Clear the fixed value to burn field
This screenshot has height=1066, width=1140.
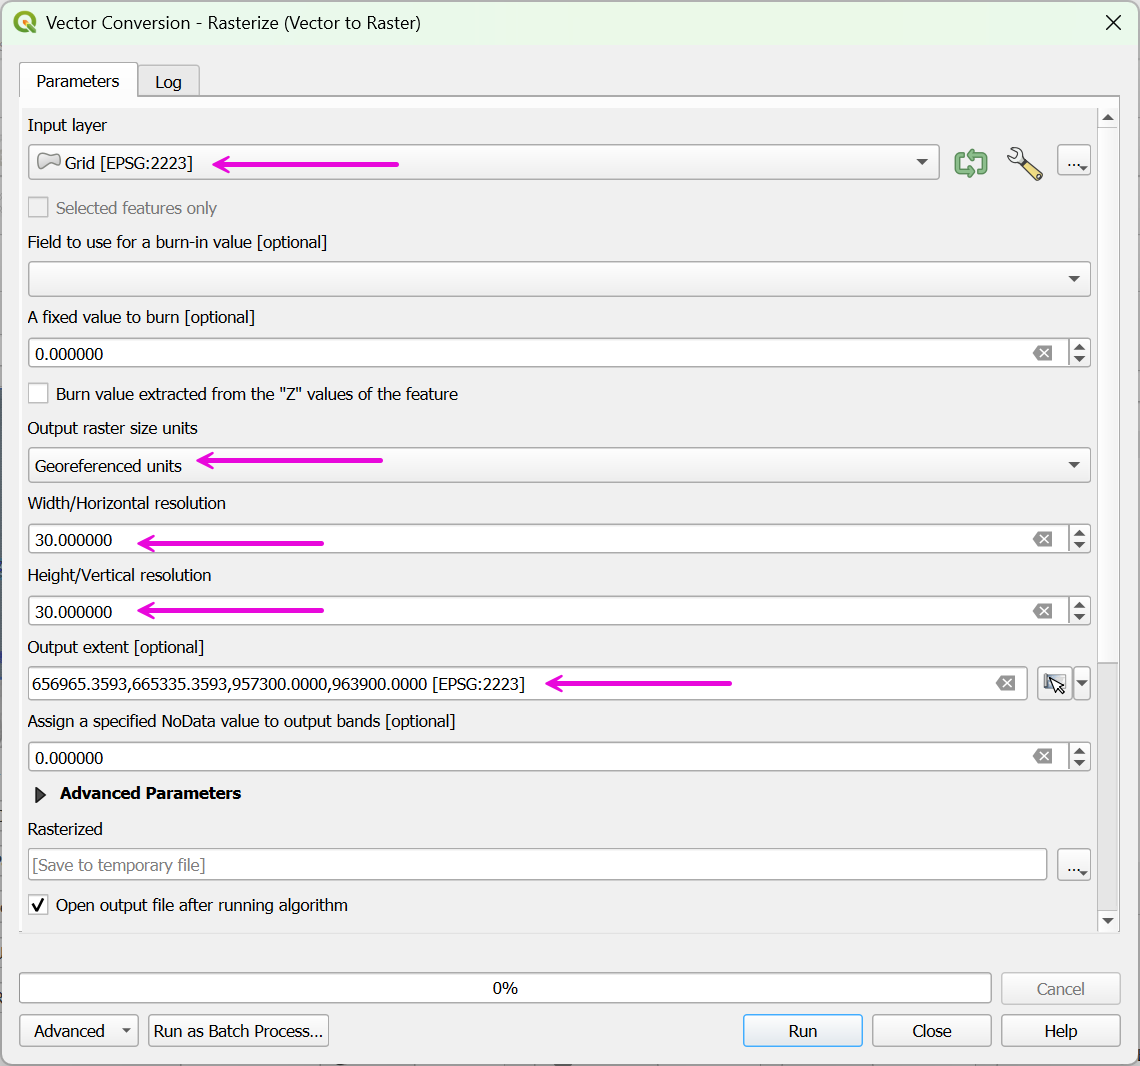pyautogui.click(x=1042, y=353)
